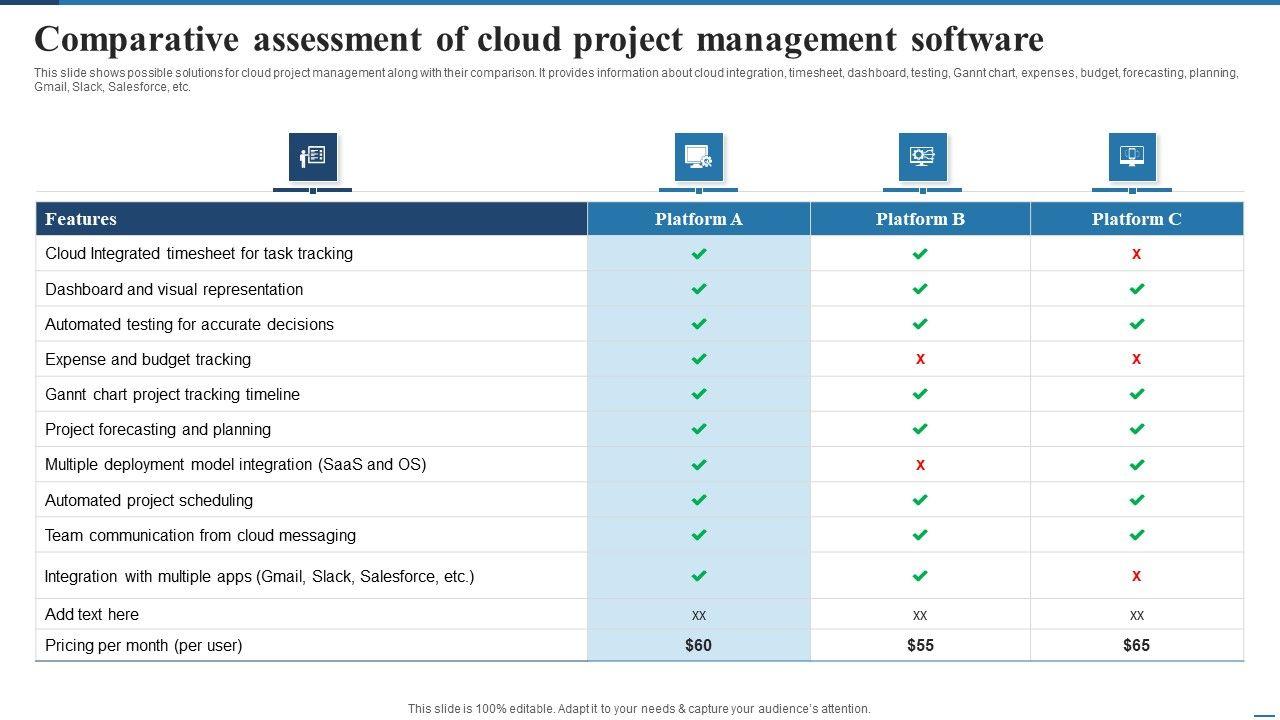
Task: Click the device icon above Platform C
Action: coord(1132,156)
